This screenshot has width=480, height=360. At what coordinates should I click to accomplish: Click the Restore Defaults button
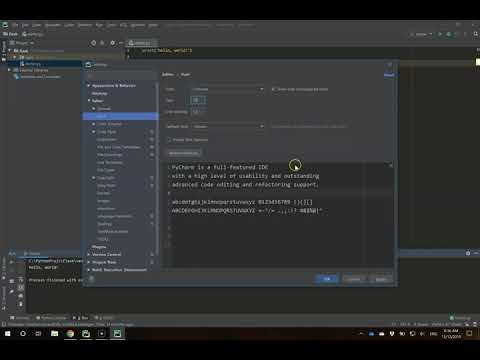point(183,153)
